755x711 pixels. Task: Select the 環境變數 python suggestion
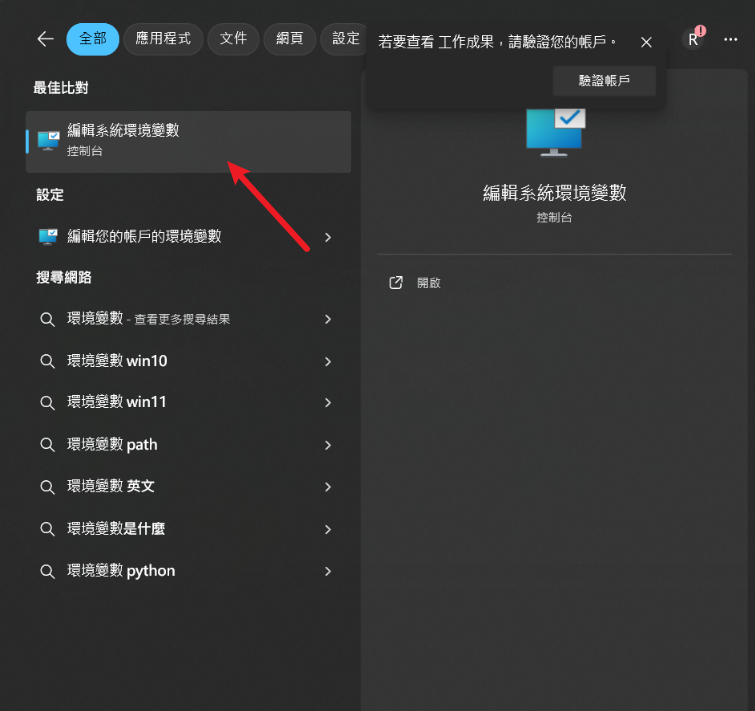[188, 571]
